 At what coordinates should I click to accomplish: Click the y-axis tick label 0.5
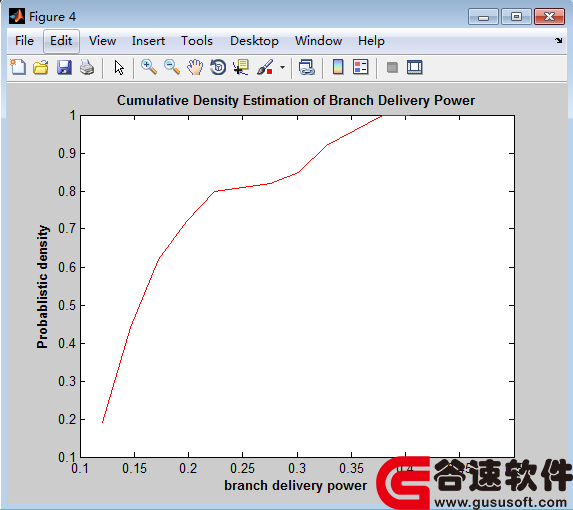coord(67,305)
